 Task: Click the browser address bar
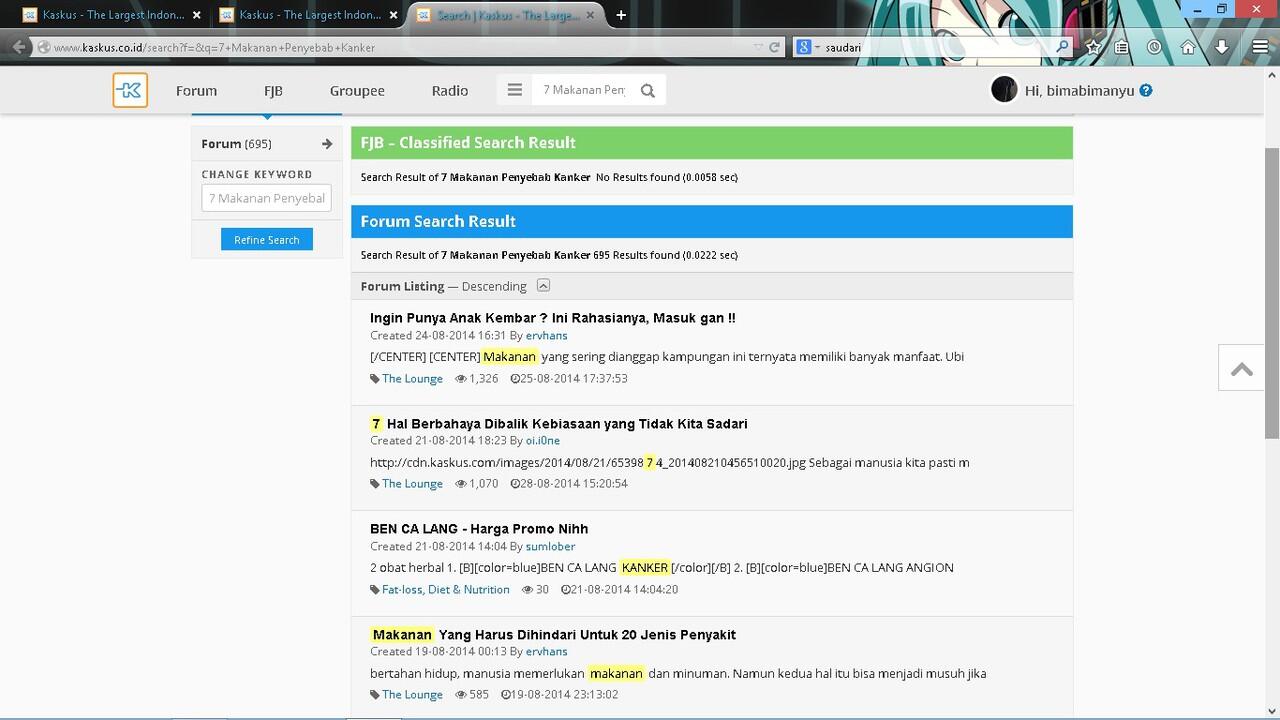tap(400, 47)
